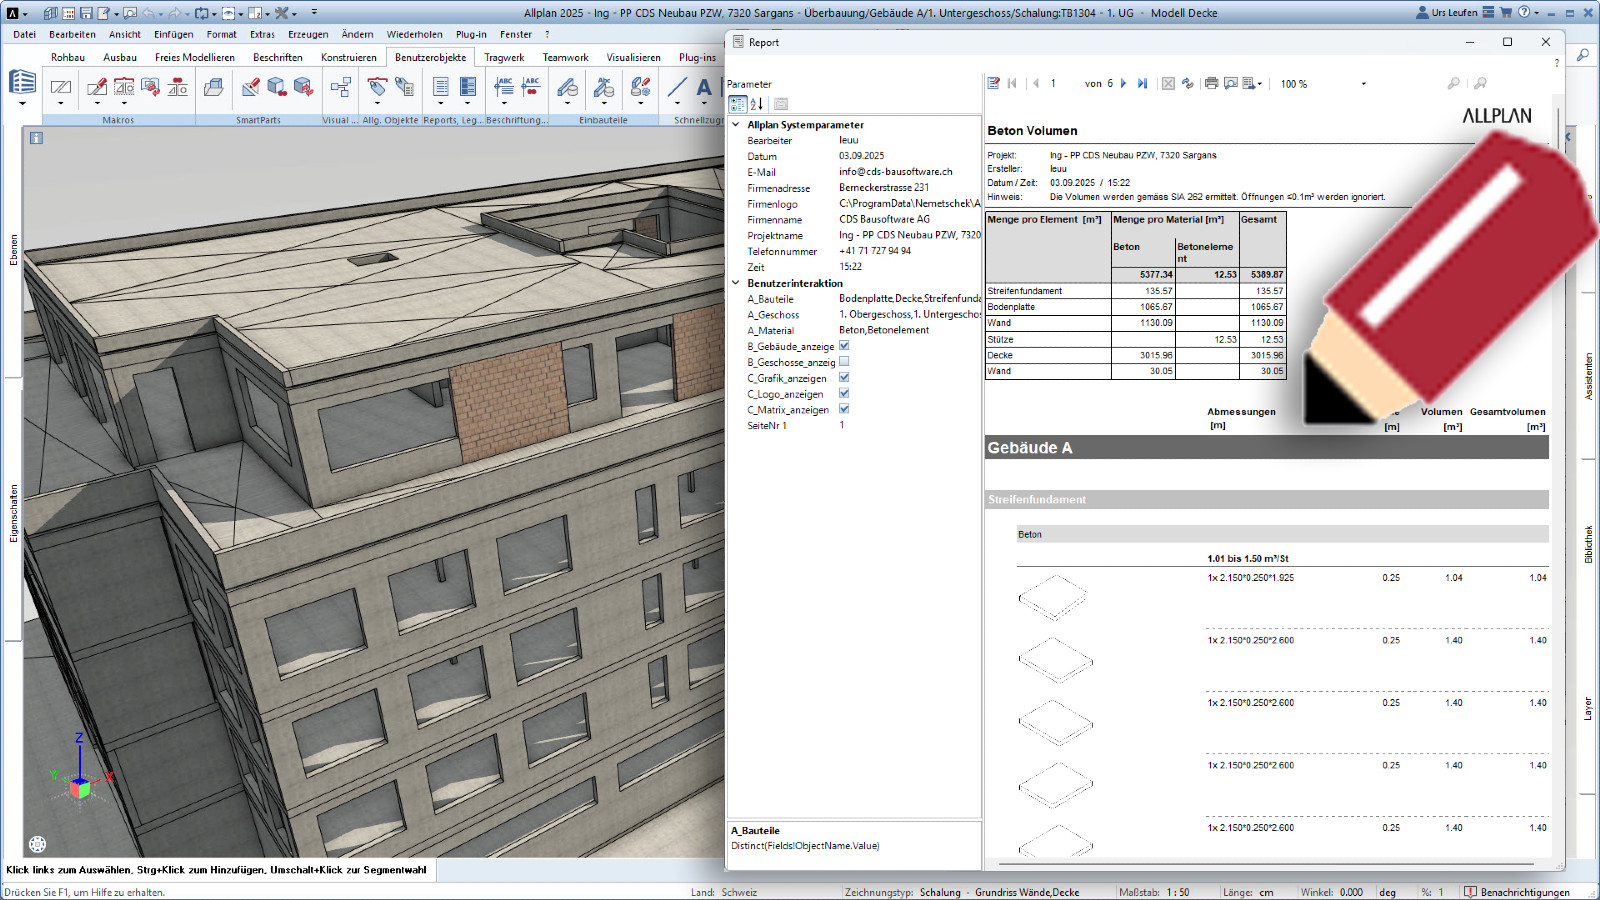This screenshot has height=900, width=1600.
Task: Go to next report page
Action: [x=1124, y=84]
